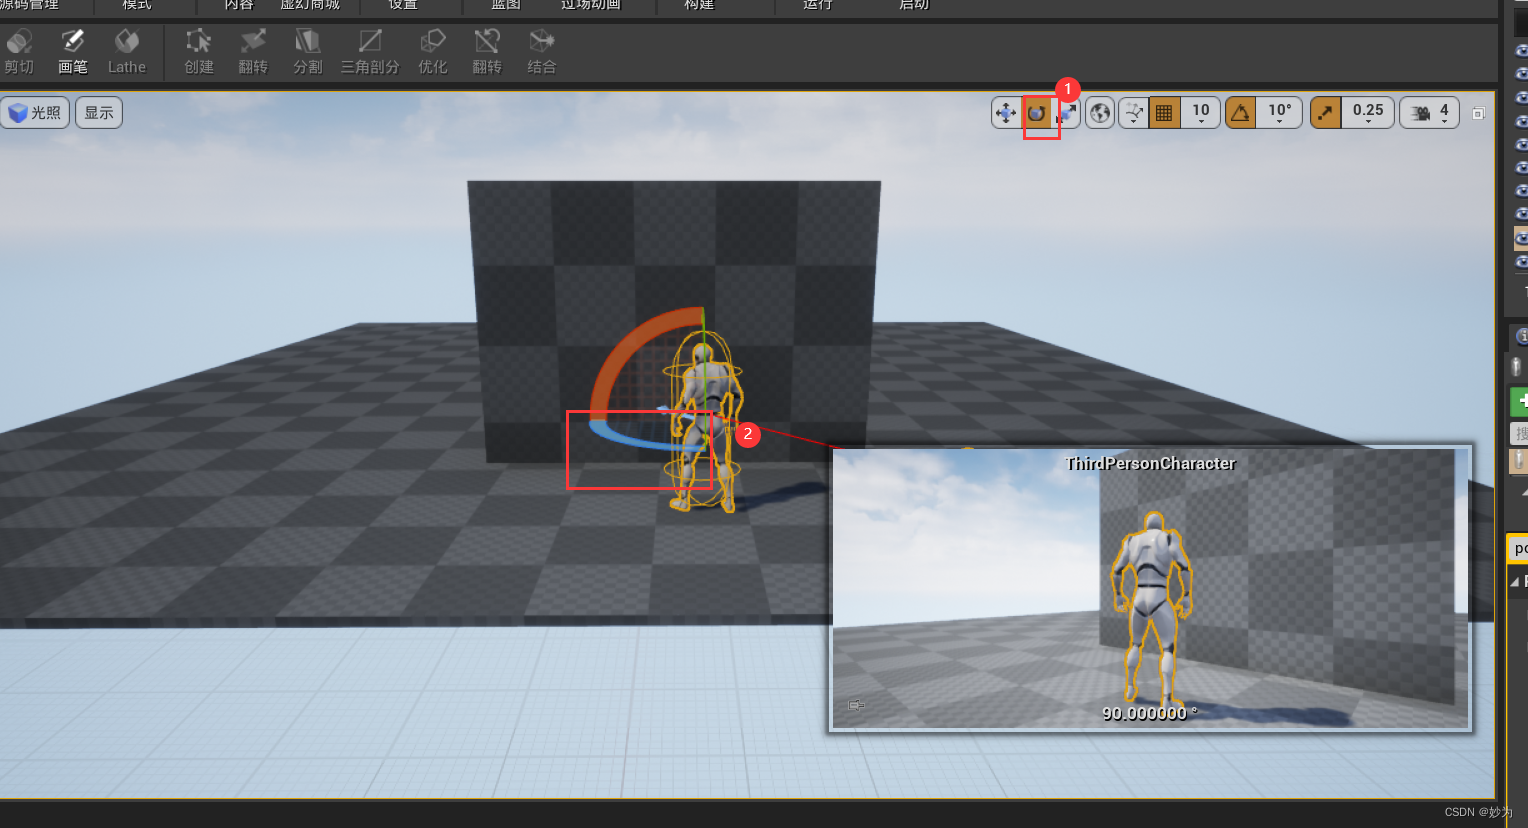Select the character mesh in the viewport
This screenshot has width=1528, height=828.
click(x=708, y=430)
